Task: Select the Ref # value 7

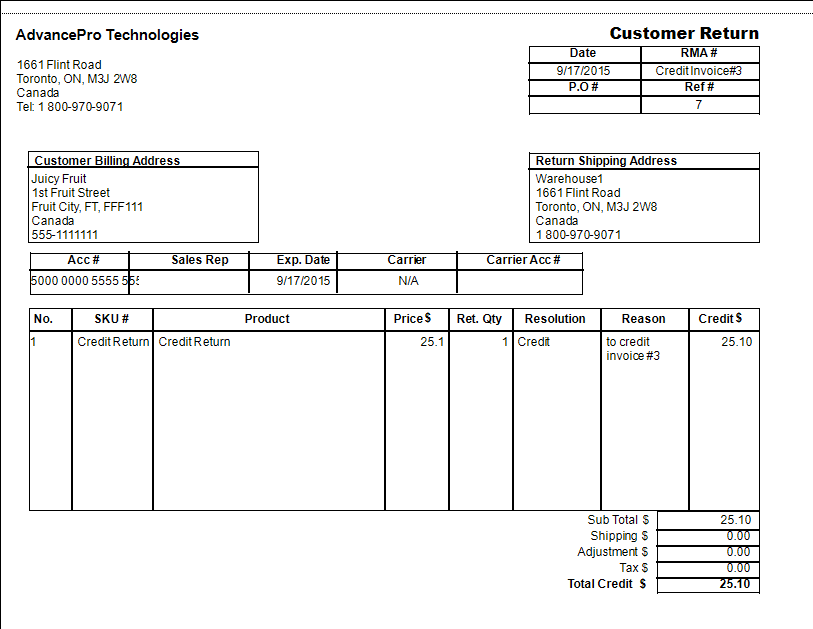Action: tap(699, 104)
